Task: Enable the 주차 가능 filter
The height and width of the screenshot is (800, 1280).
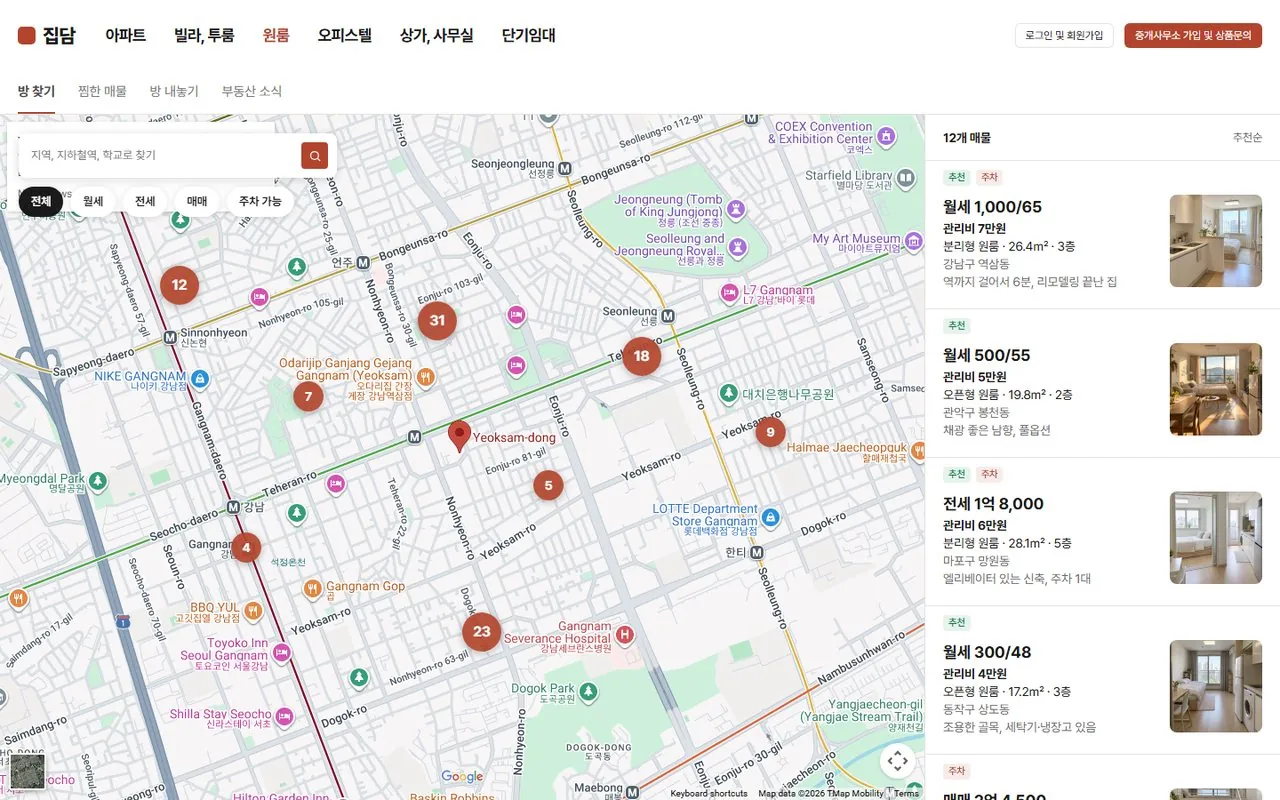Action: tap(260, 201)
